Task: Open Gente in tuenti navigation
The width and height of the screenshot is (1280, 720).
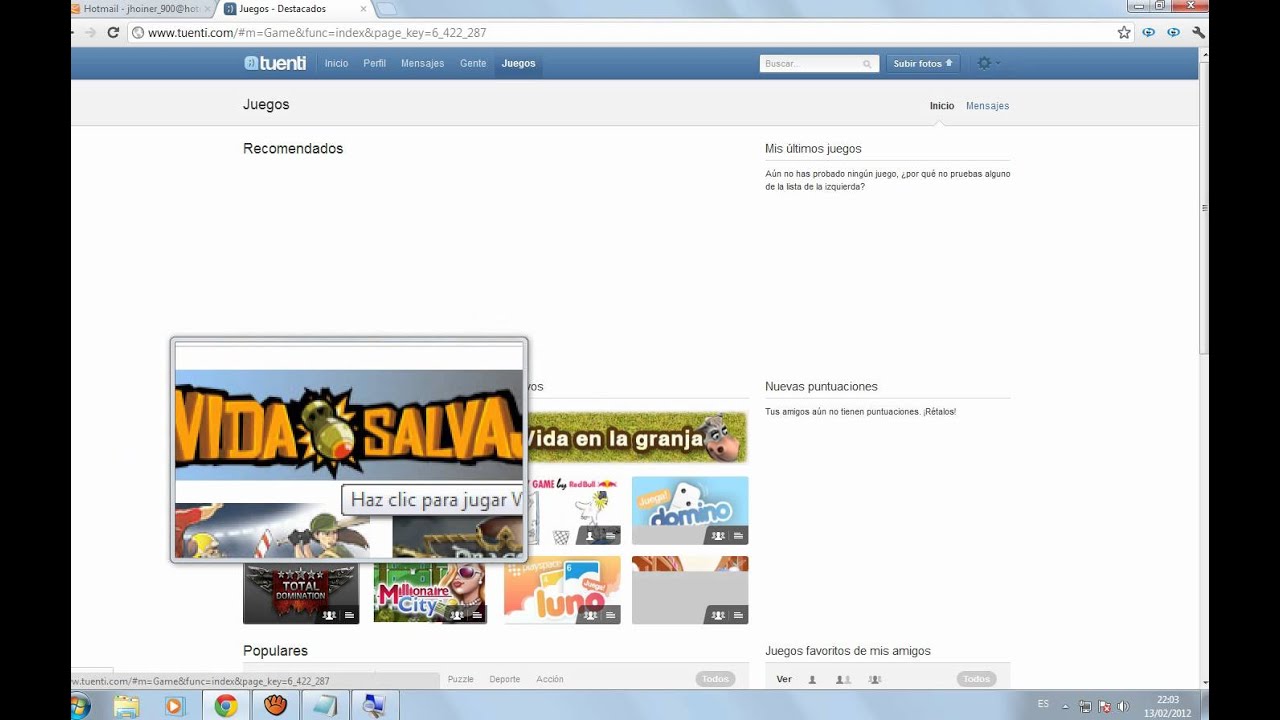Action: tap(473, 63)
